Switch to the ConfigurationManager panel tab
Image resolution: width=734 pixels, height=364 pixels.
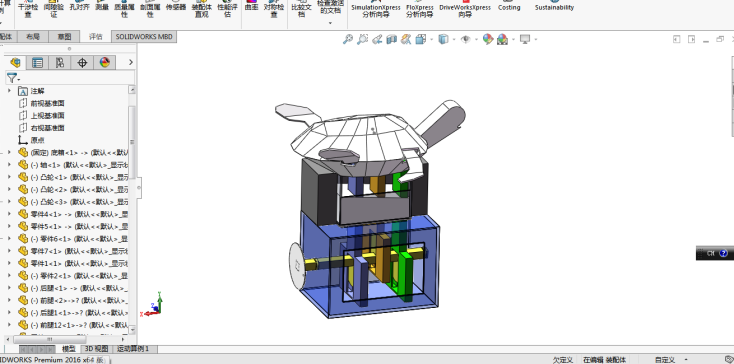(59, 62)
